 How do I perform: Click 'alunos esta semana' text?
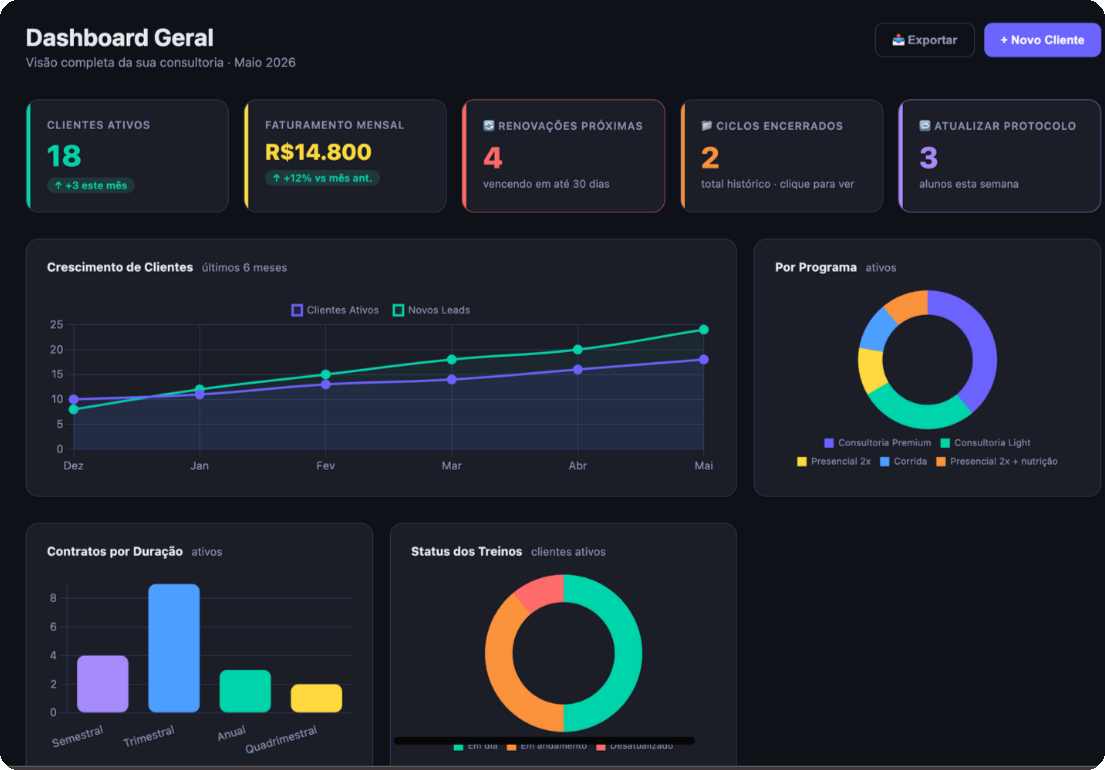[x=968, y=184]
